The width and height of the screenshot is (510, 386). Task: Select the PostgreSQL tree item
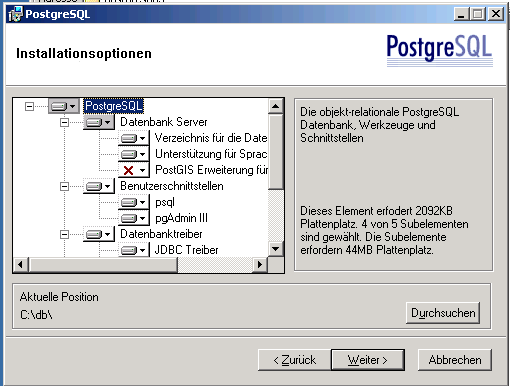114,106
